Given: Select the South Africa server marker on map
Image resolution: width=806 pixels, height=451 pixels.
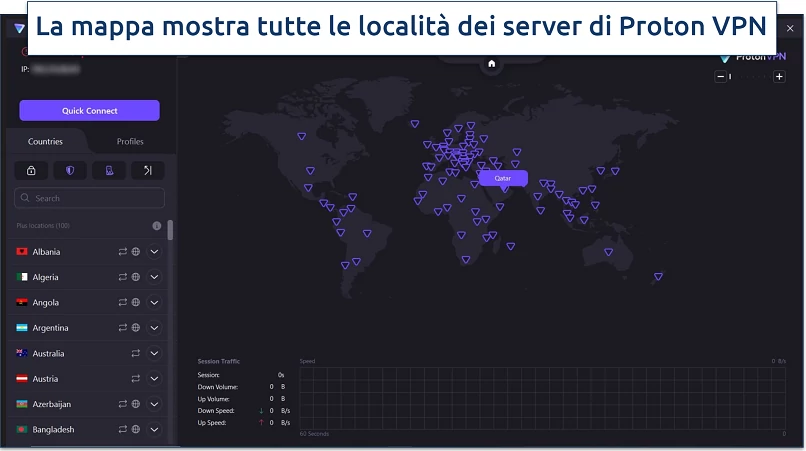Looking at the screenshot, I should [466, 260].
